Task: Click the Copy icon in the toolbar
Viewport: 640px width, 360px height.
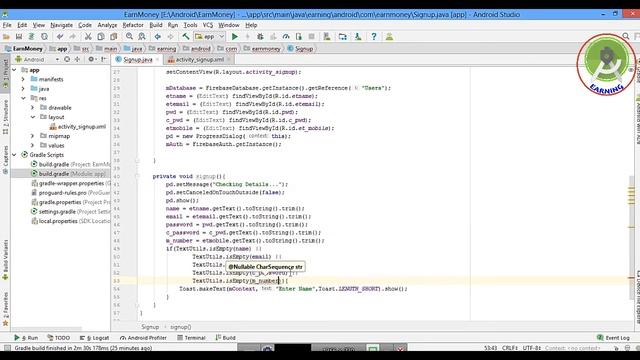Action: 101,37
